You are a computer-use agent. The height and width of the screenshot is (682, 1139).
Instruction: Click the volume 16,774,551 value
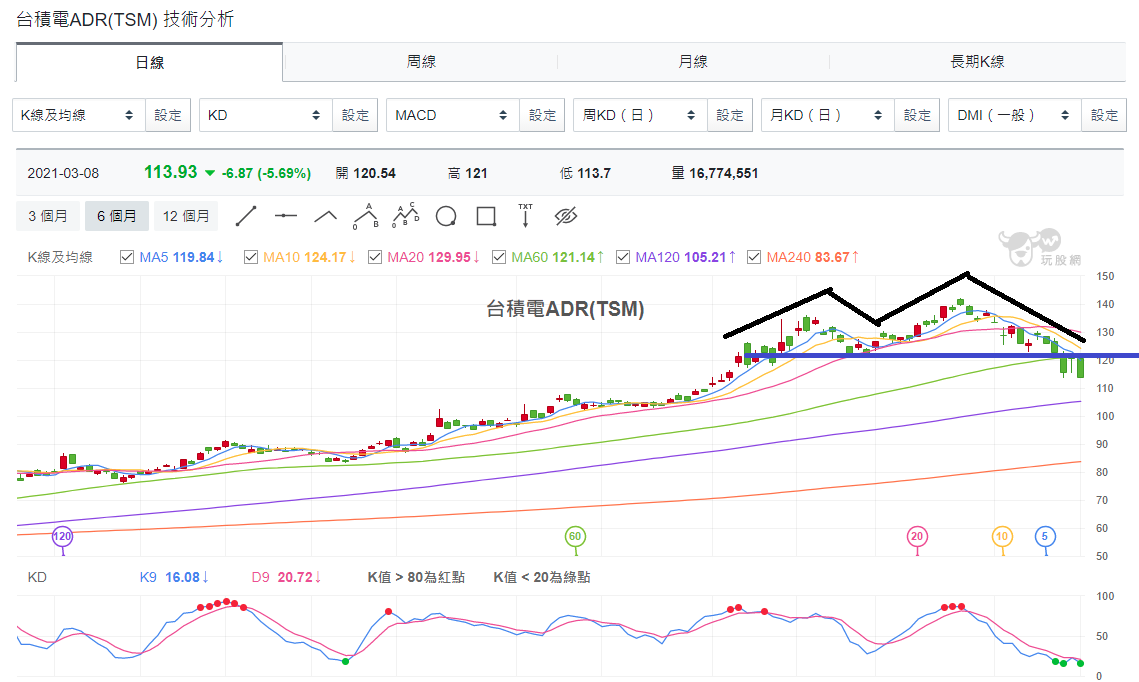723,173
